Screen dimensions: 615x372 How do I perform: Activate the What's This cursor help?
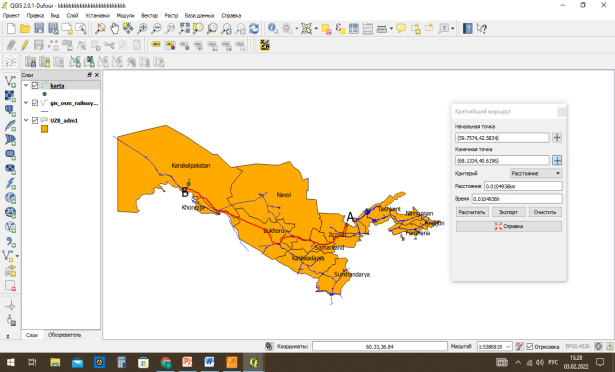tap(482, 28)
